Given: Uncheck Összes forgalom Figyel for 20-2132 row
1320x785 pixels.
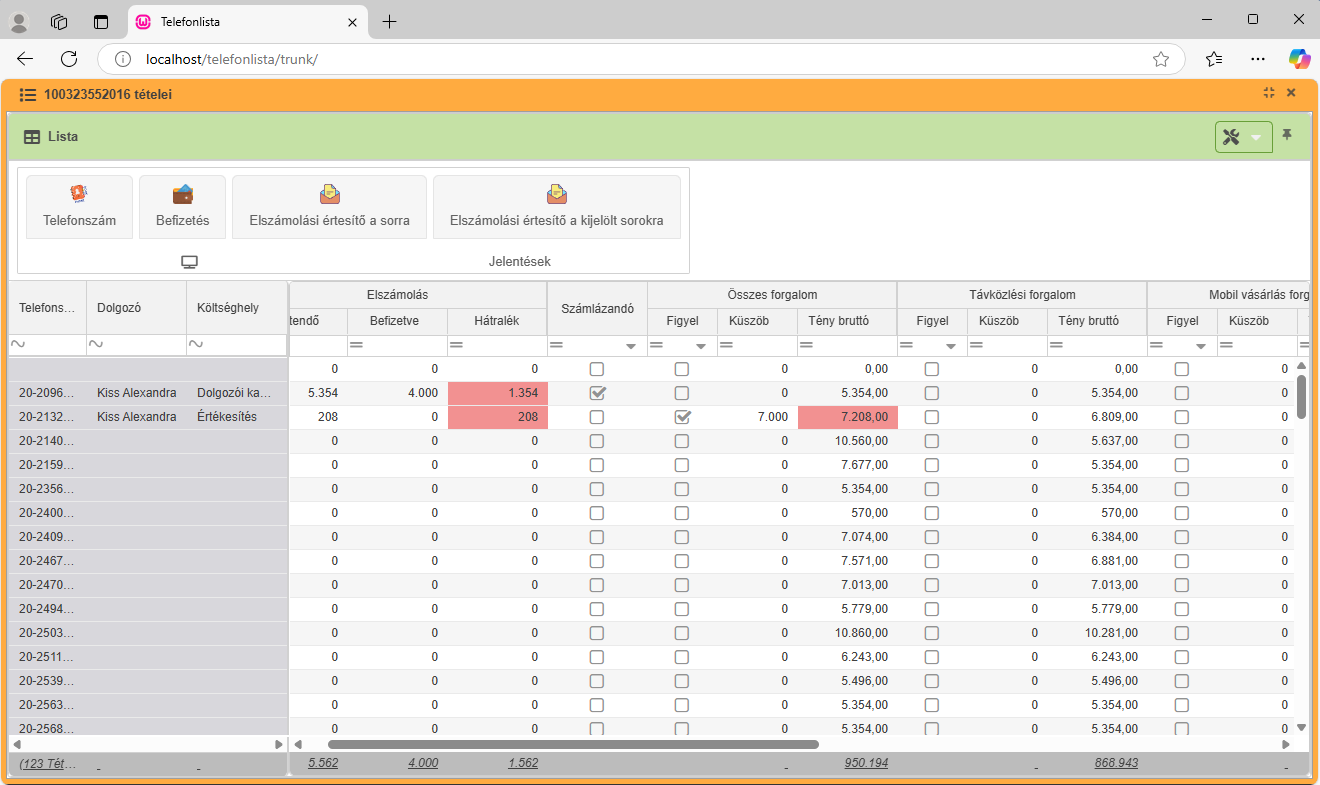Looking at the screenshot, I should 682,417.
